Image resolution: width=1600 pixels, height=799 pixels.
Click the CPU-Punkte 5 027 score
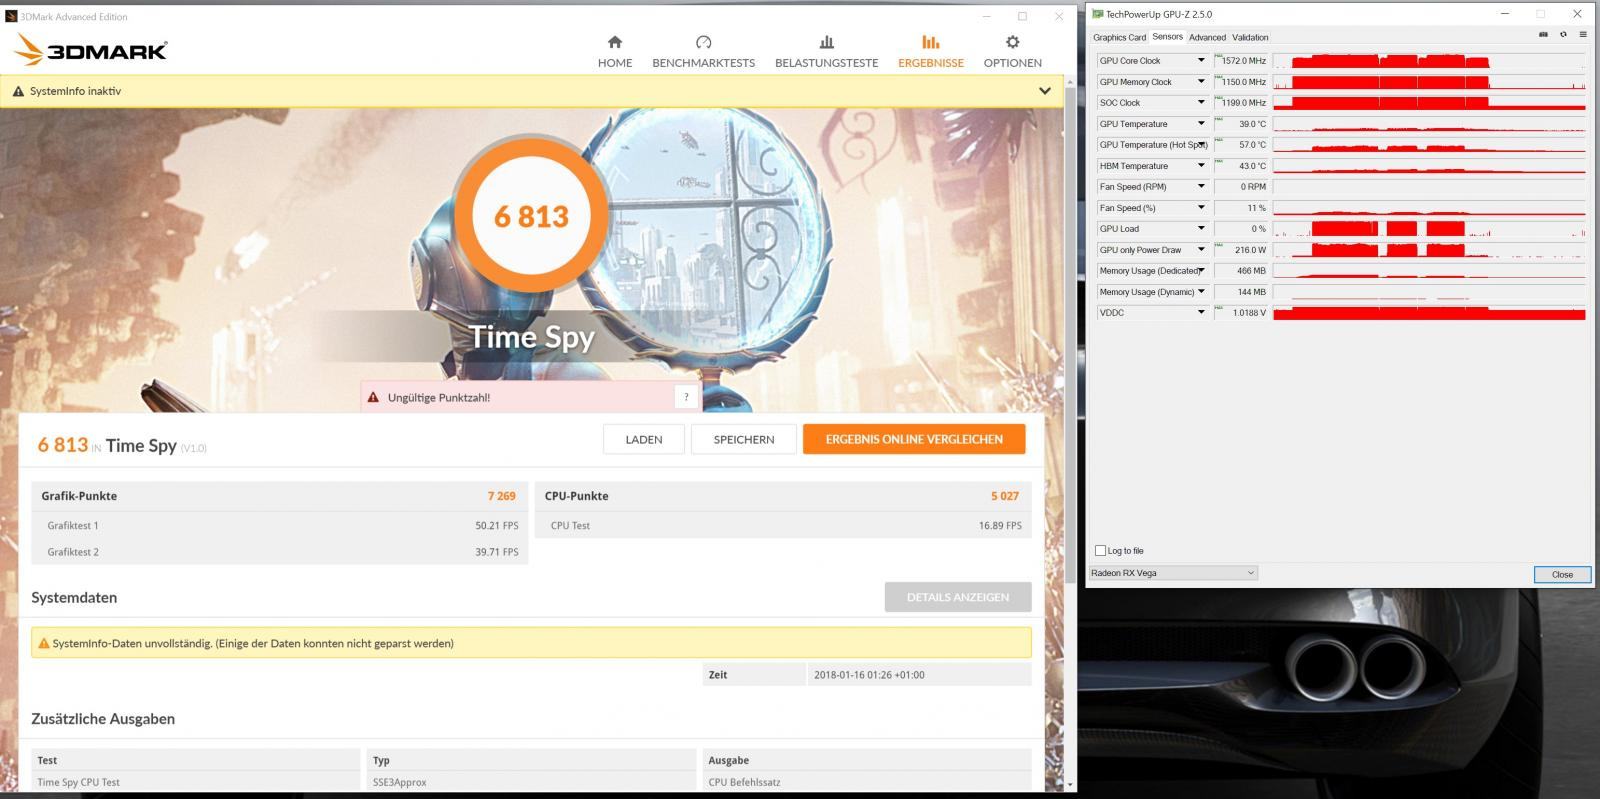[x=1005, y=496]
